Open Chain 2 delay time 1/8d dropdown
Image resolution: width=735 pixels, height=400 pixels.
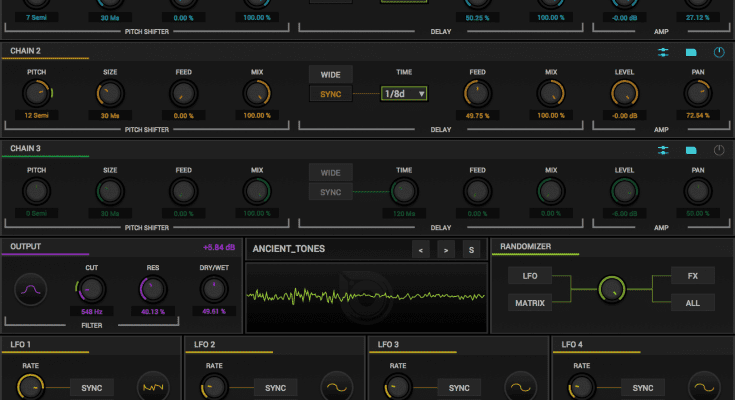coord(404,94)
